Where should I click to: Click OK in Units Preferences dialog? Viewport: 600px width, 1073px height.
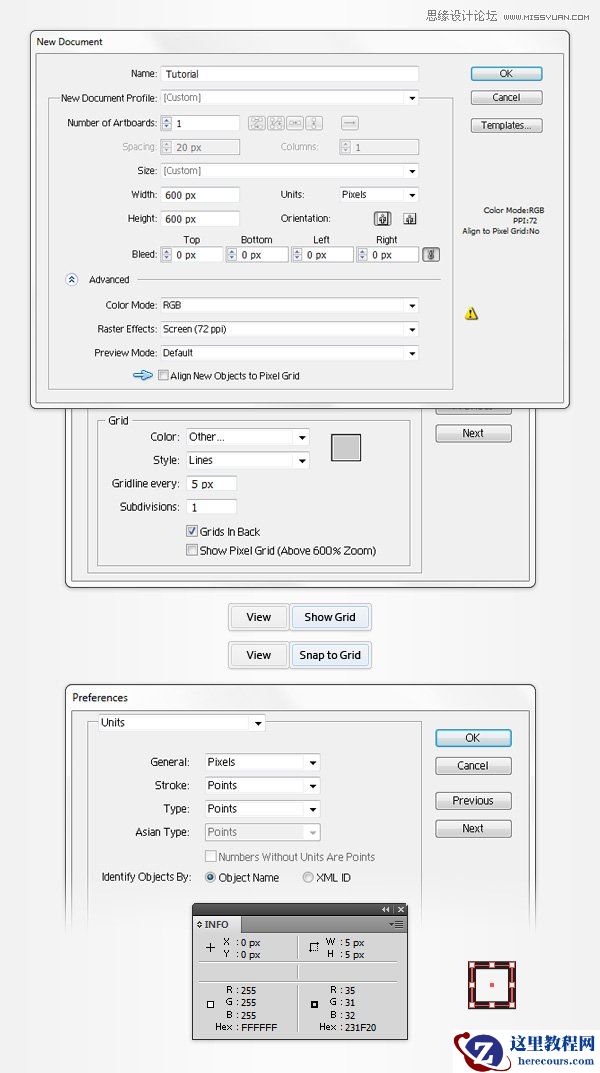[x=473, y=738]
